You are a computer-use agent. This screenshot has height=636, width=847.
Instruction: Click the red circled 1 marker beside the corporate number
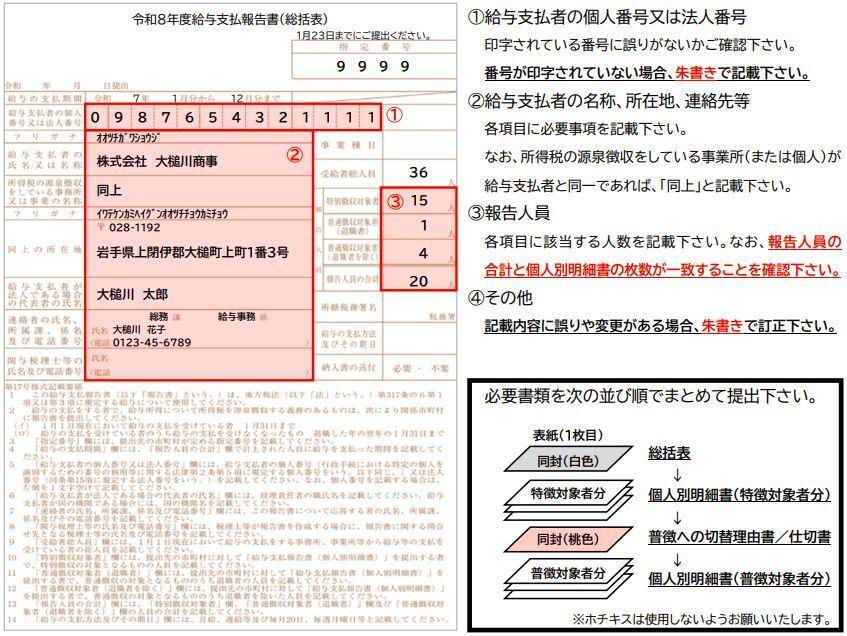[x=394, y=114]
